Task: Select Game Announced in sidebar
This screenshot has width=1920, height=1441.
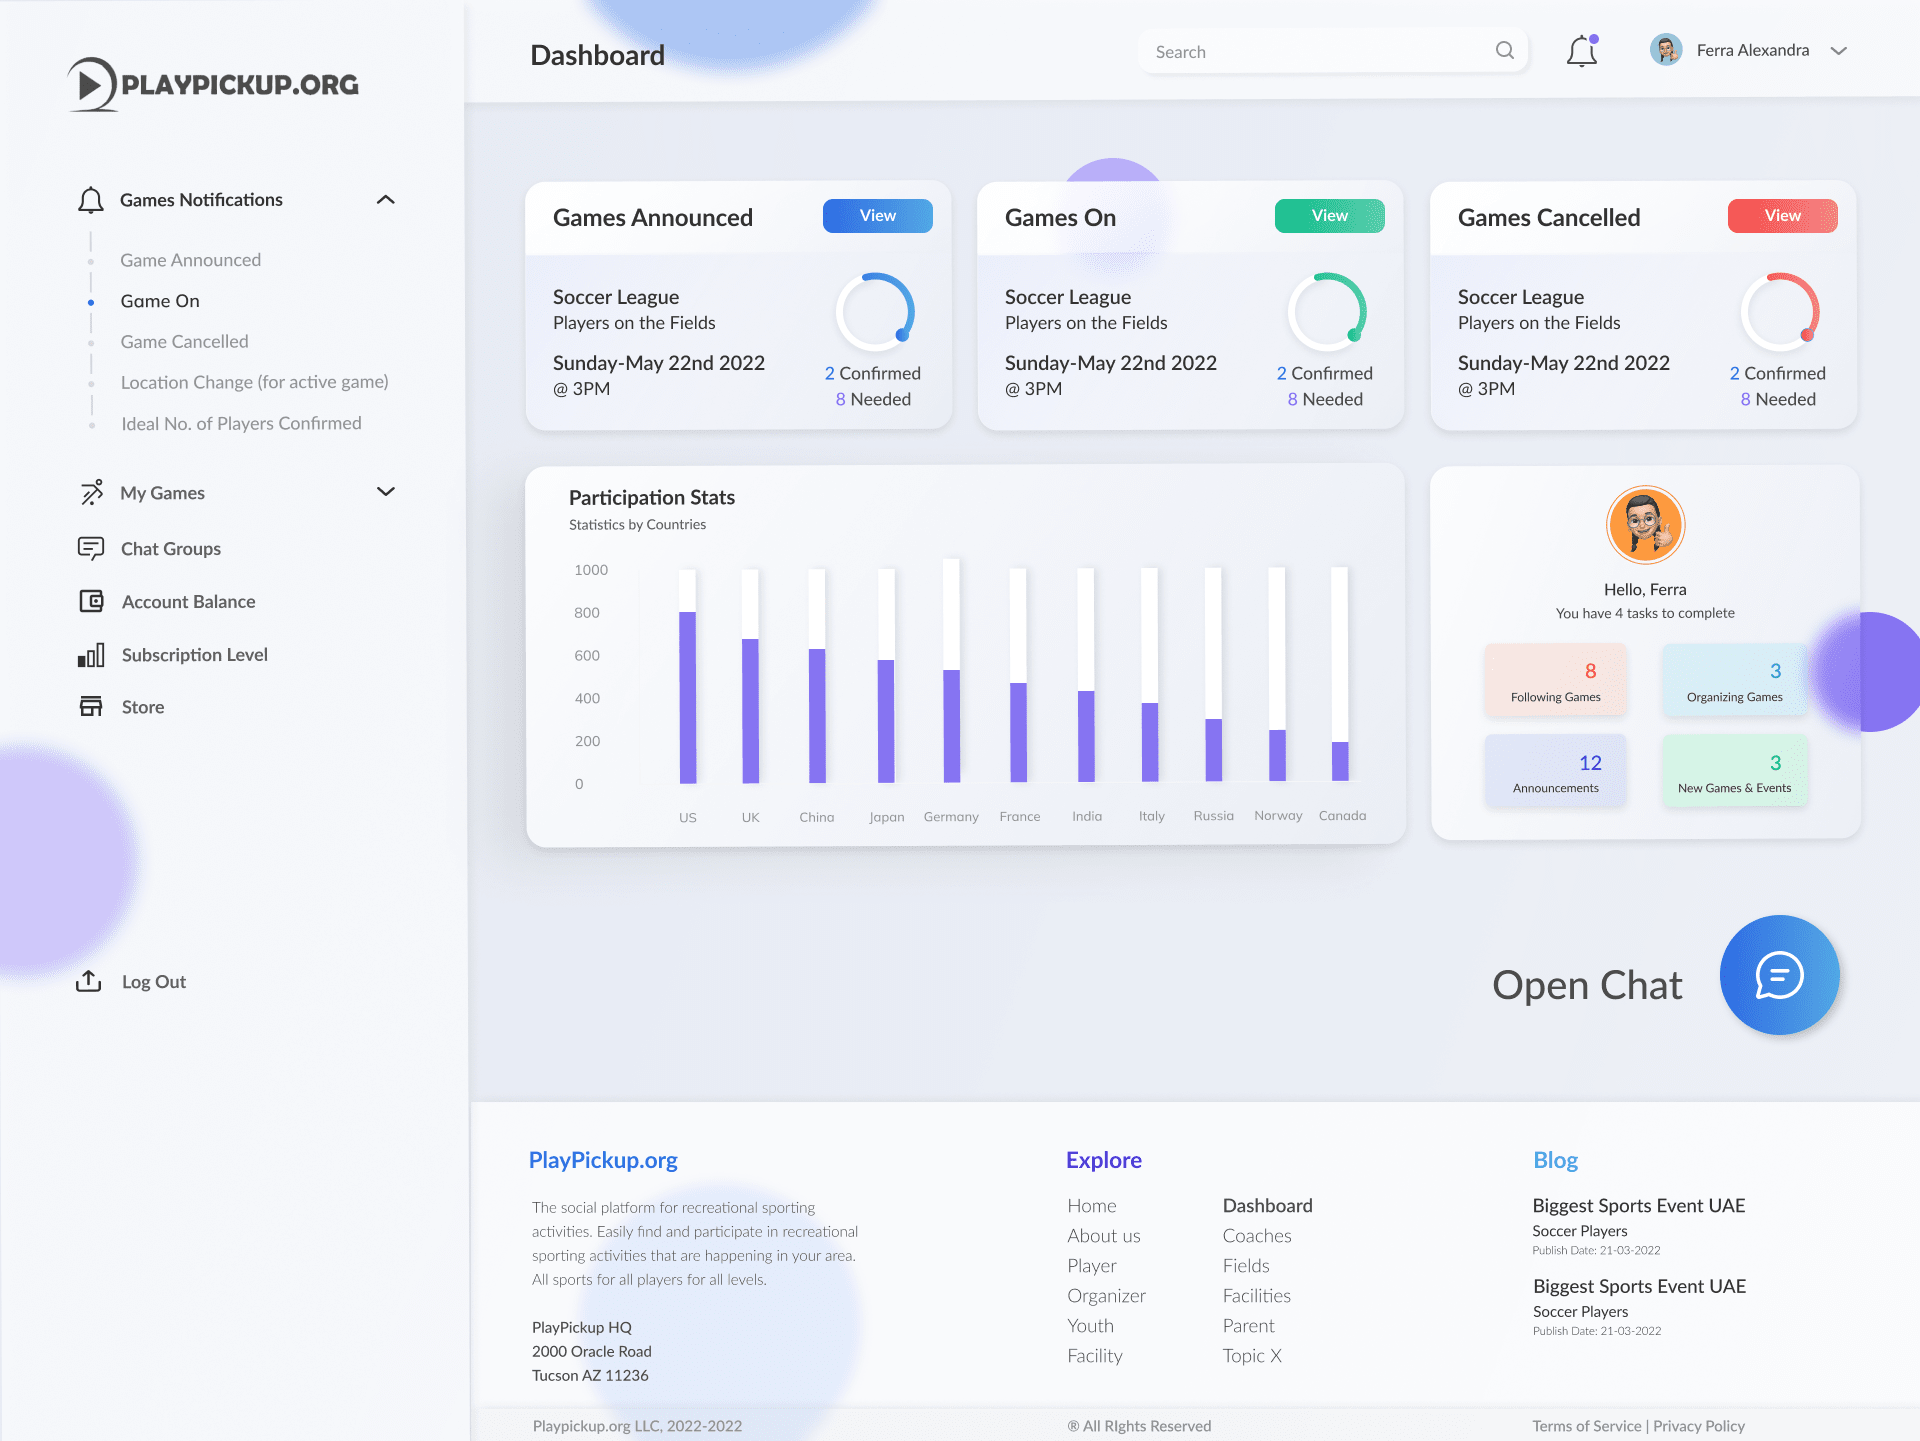Action: click(x=191, y=260)
